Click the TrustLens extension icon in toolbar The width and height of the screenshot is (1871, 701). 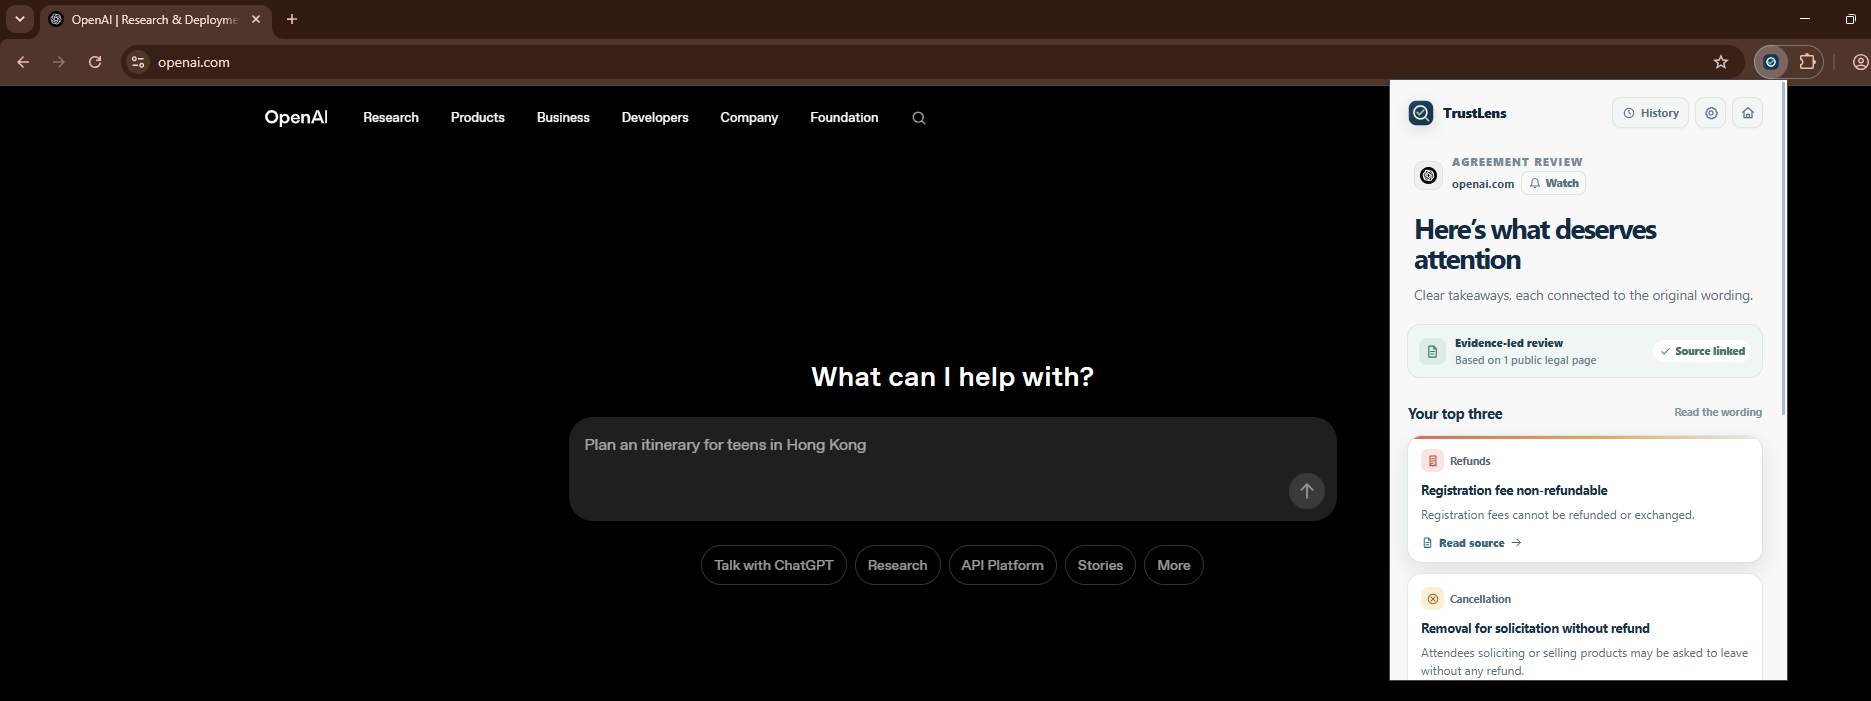1771,62
